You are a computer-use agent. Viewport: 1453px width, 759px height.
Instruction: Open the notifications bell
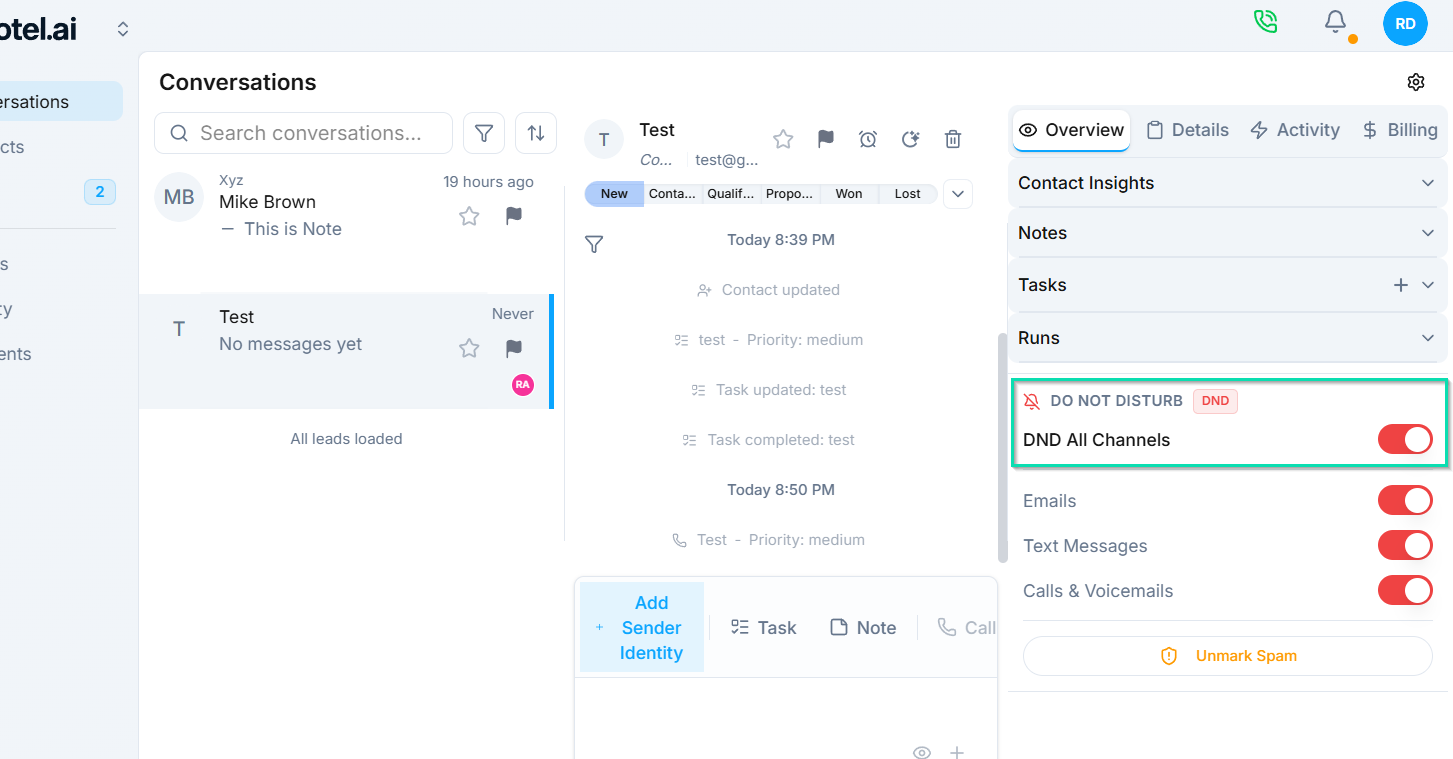coord(1335,22)
